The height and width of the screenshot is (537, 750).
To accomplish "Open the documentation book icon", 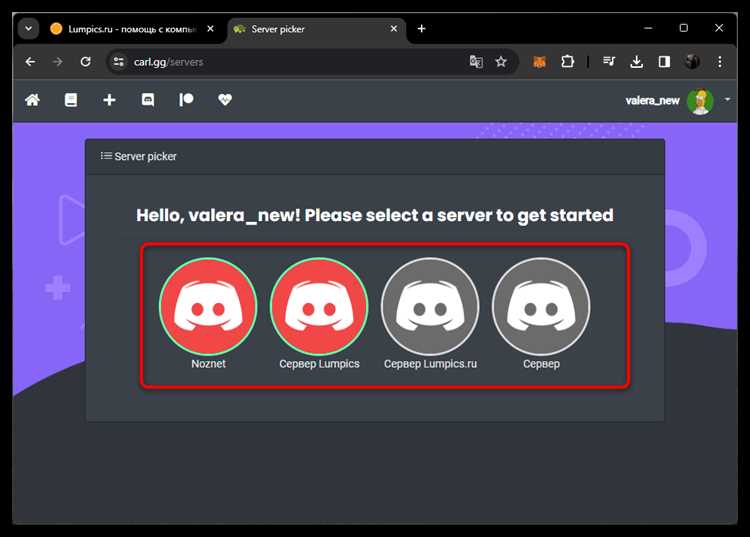I will 71,100.
